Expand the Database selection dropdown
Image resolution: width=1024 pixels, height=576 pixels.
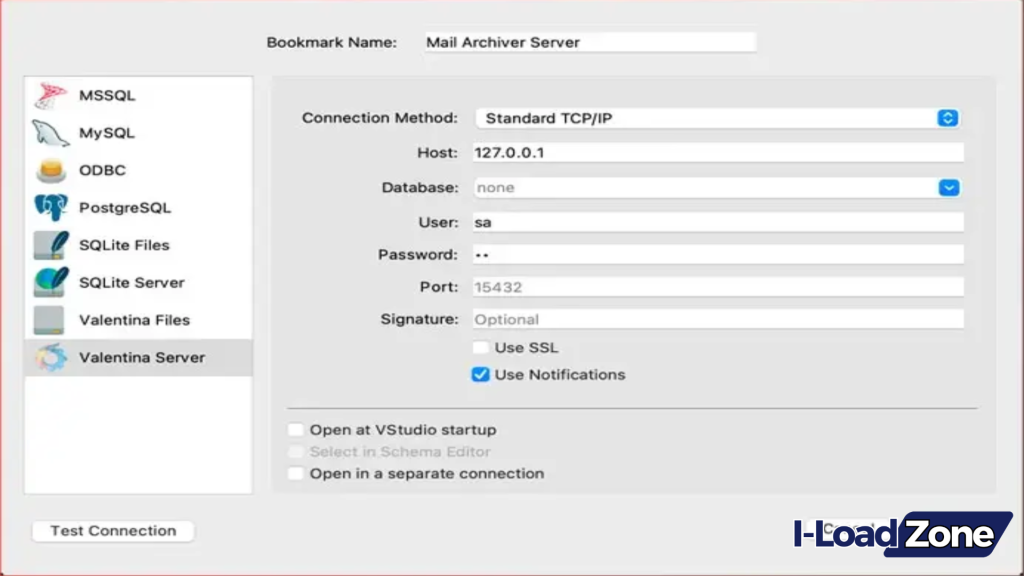coord(946,187)
